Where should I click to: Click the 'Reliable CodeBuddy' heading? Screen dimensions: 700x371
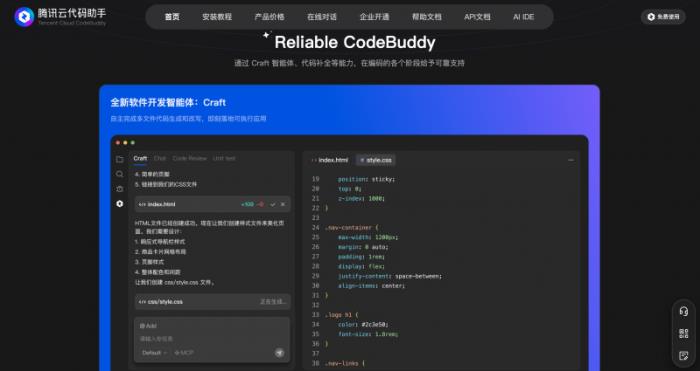(355, 42)
